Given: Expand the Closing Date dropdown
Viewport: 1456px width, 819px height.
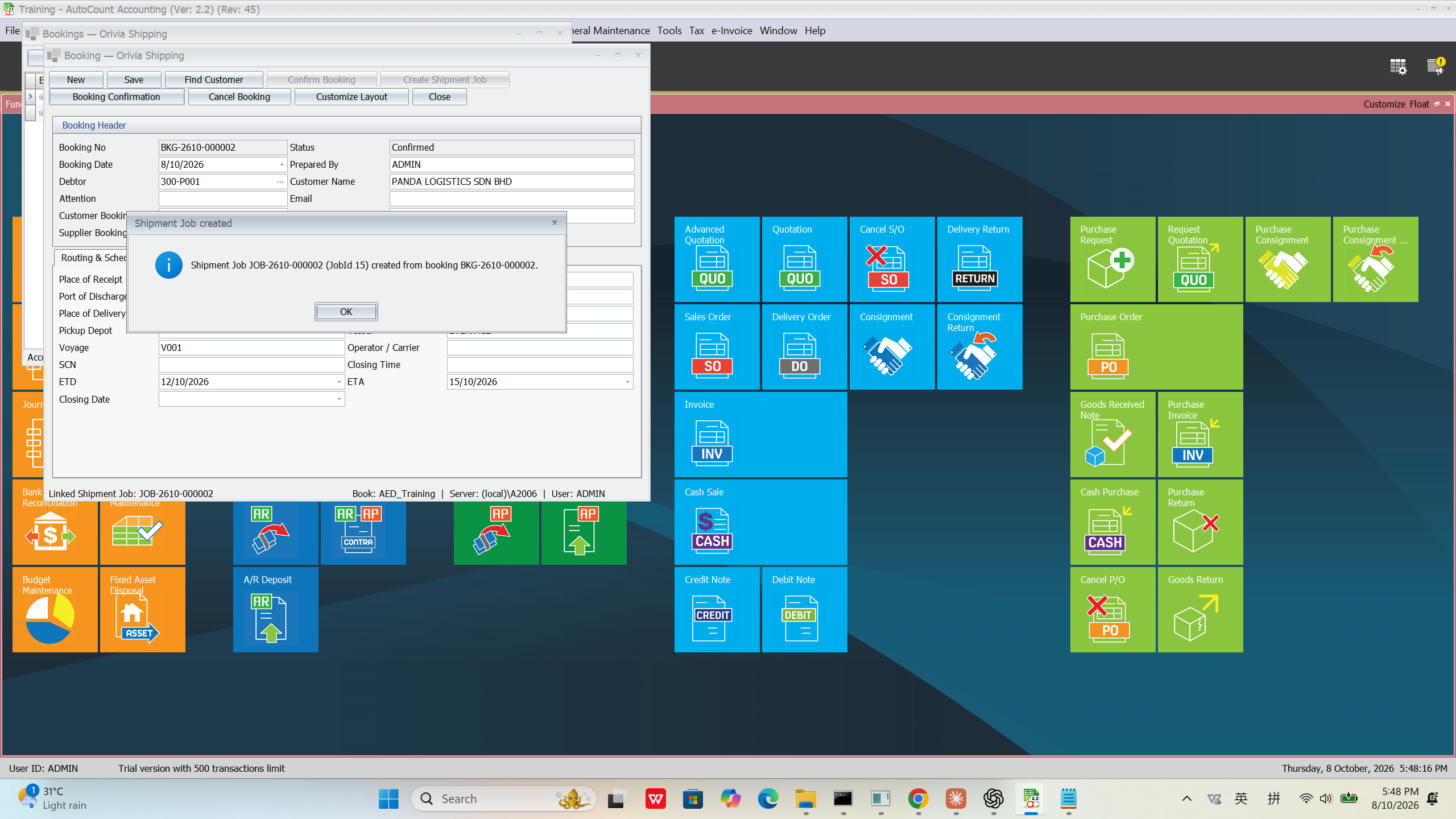Looking at the screenshot, I should click(339, 399).
